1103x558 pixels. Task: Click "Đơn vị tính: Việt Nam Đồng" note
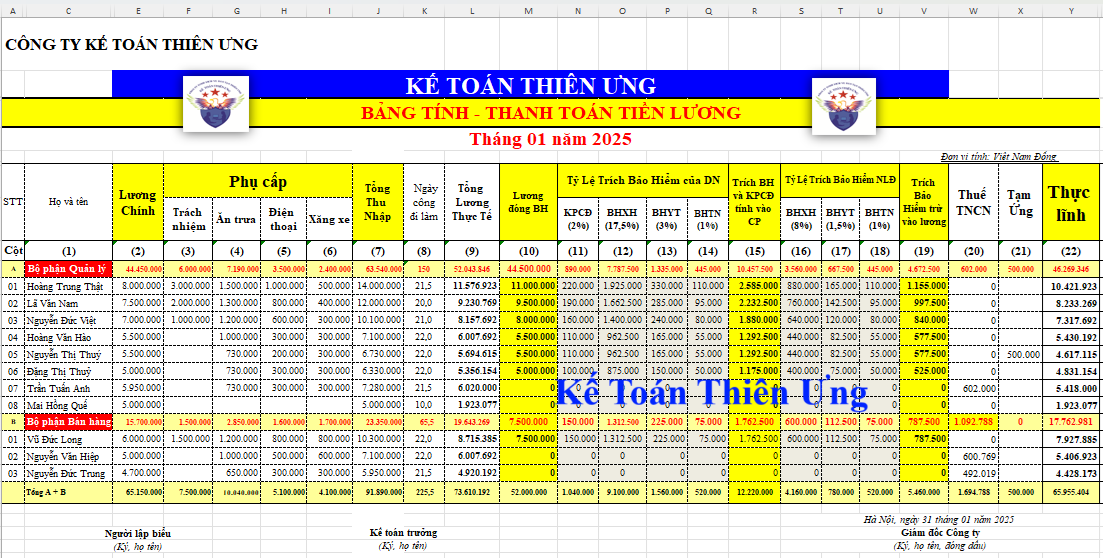(x=998, y=157)
